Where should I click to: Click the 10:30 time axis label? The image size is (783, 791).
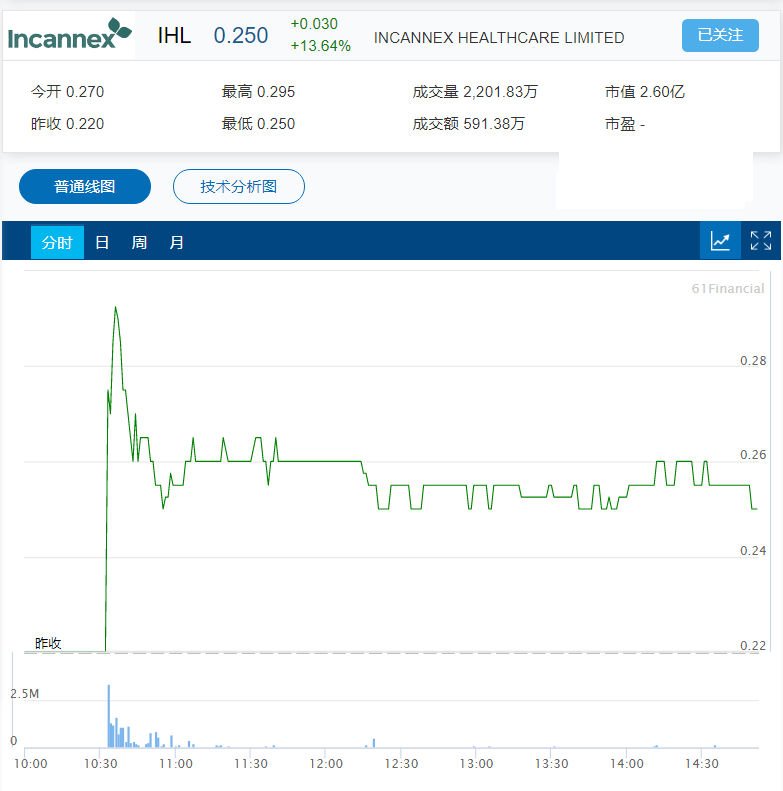click(x=100, y=764)
